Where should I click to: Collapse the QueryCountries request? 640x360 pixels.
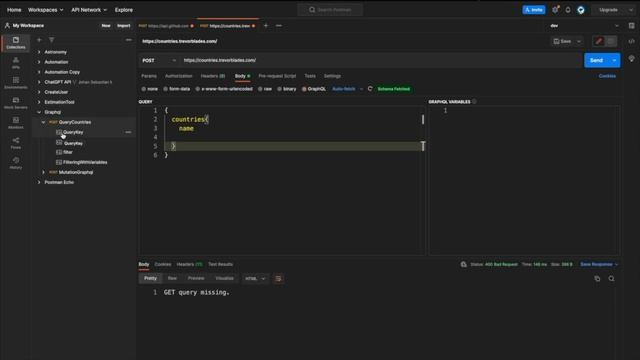44,122
